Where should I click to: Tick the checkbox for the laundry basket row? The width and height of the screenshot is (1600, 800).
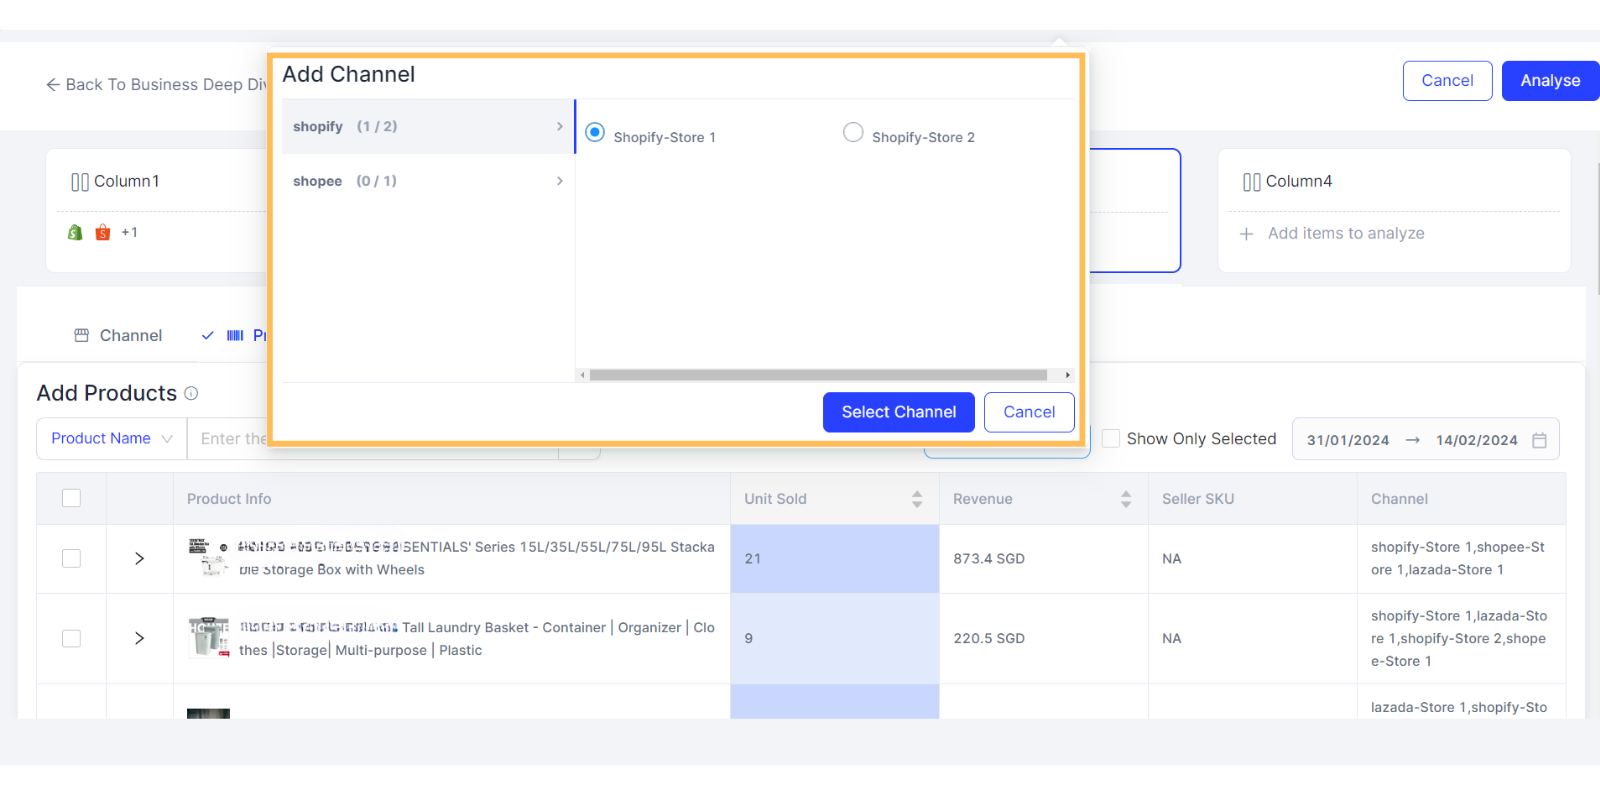(x=71, y=638)
